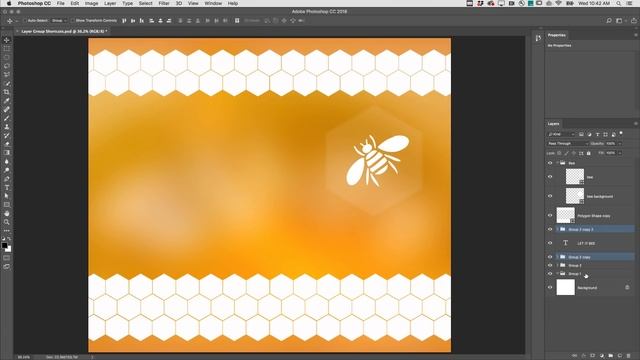Toggle visibility of Group 2 copy 2
This screenshot has height=360, width=640.
(x=550, y=229)
